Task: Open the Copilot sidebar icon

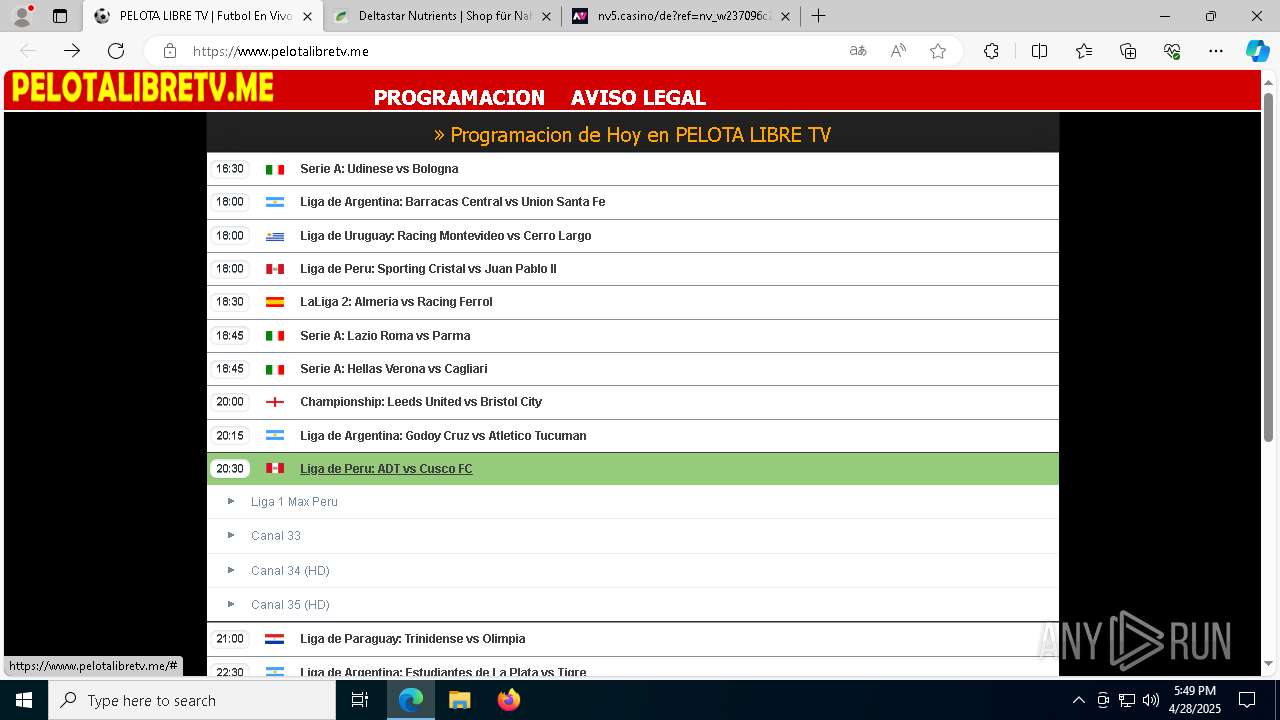Action: 1257,51
